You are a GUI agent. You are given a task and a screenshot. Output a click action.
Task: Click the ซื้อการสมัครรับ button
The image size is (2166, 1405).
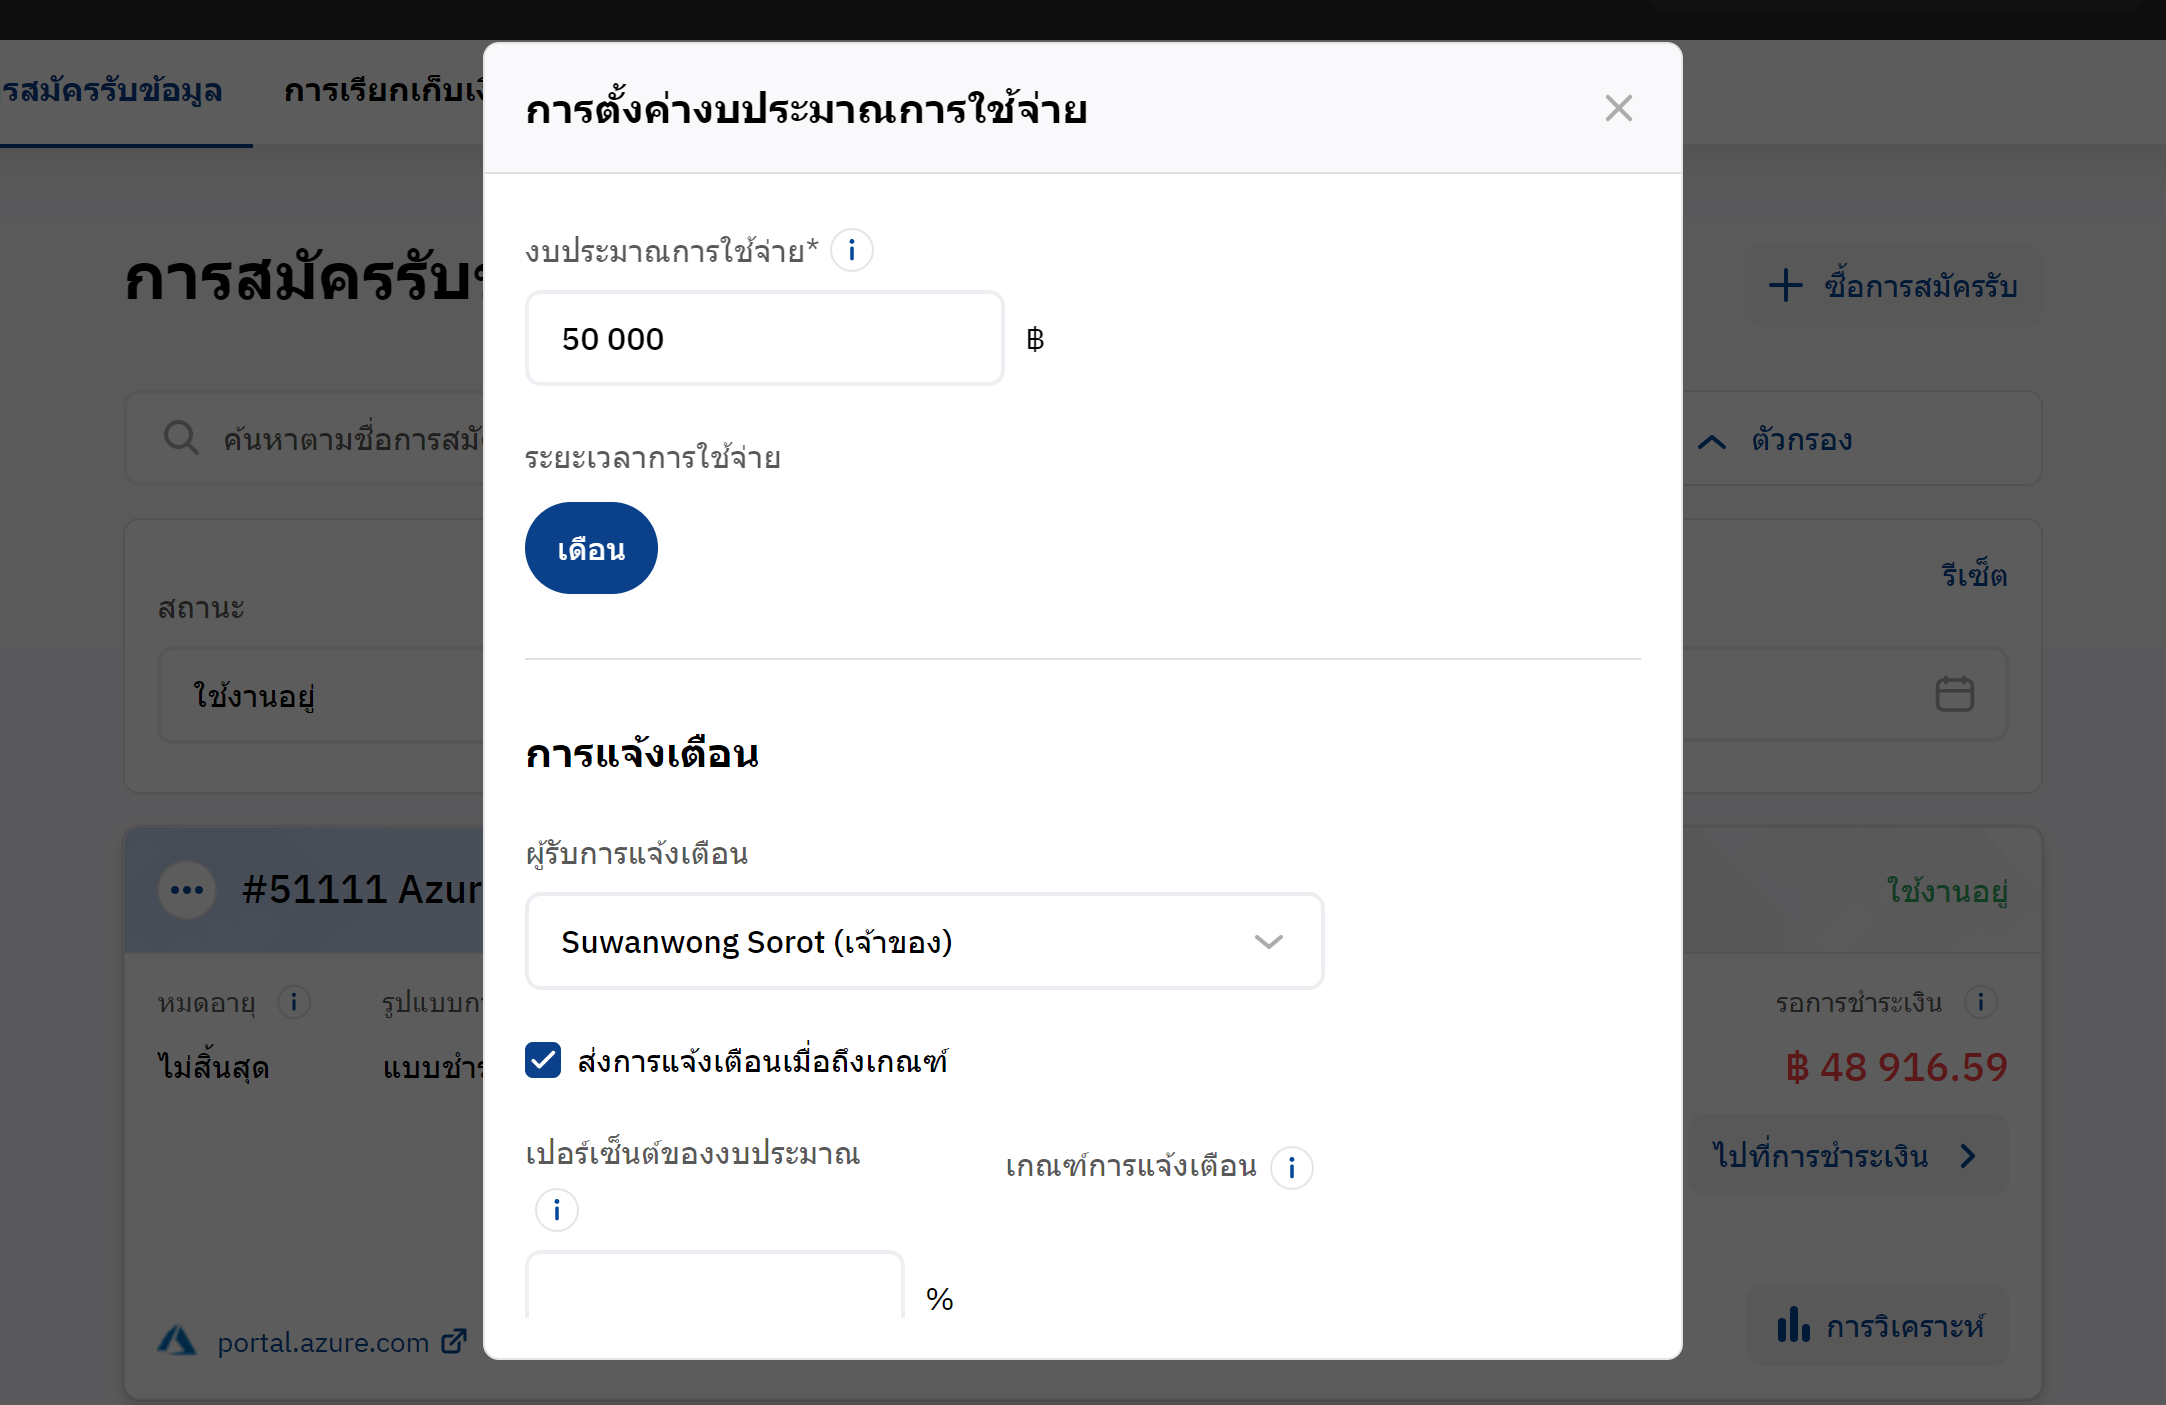point(1893,286)
